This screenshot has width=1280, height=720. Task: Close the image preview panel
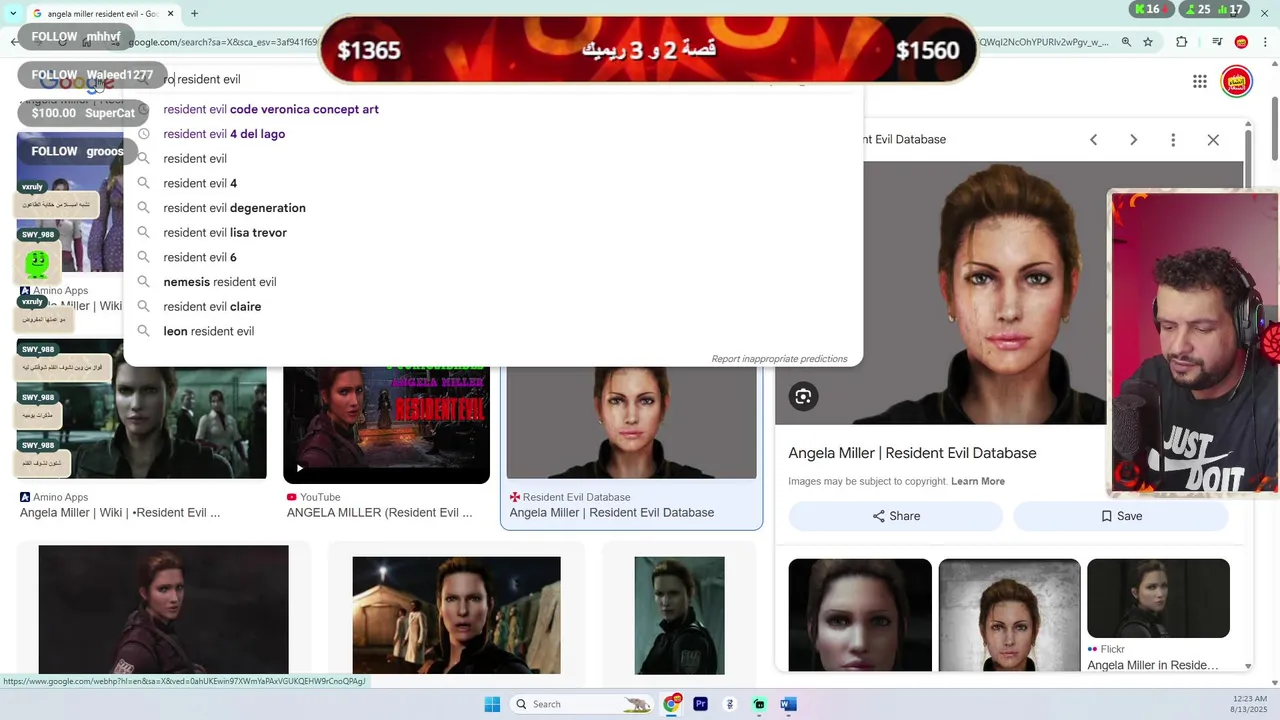point(1213,140)
